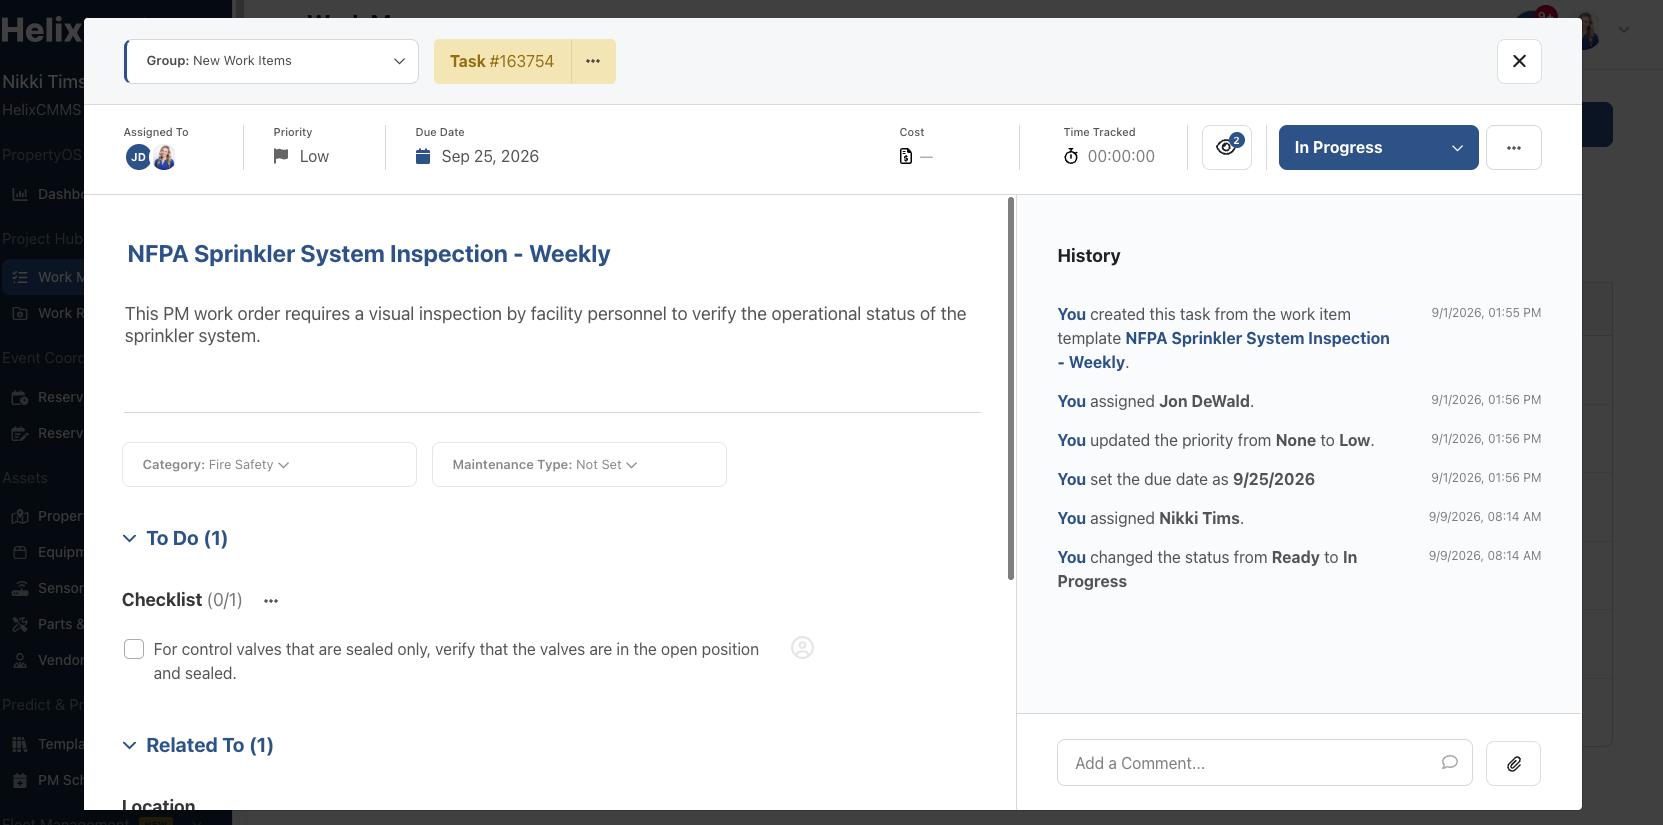1663x825 pixels.
Task: Click the Task #163754 label
Action: pos(502,61)
